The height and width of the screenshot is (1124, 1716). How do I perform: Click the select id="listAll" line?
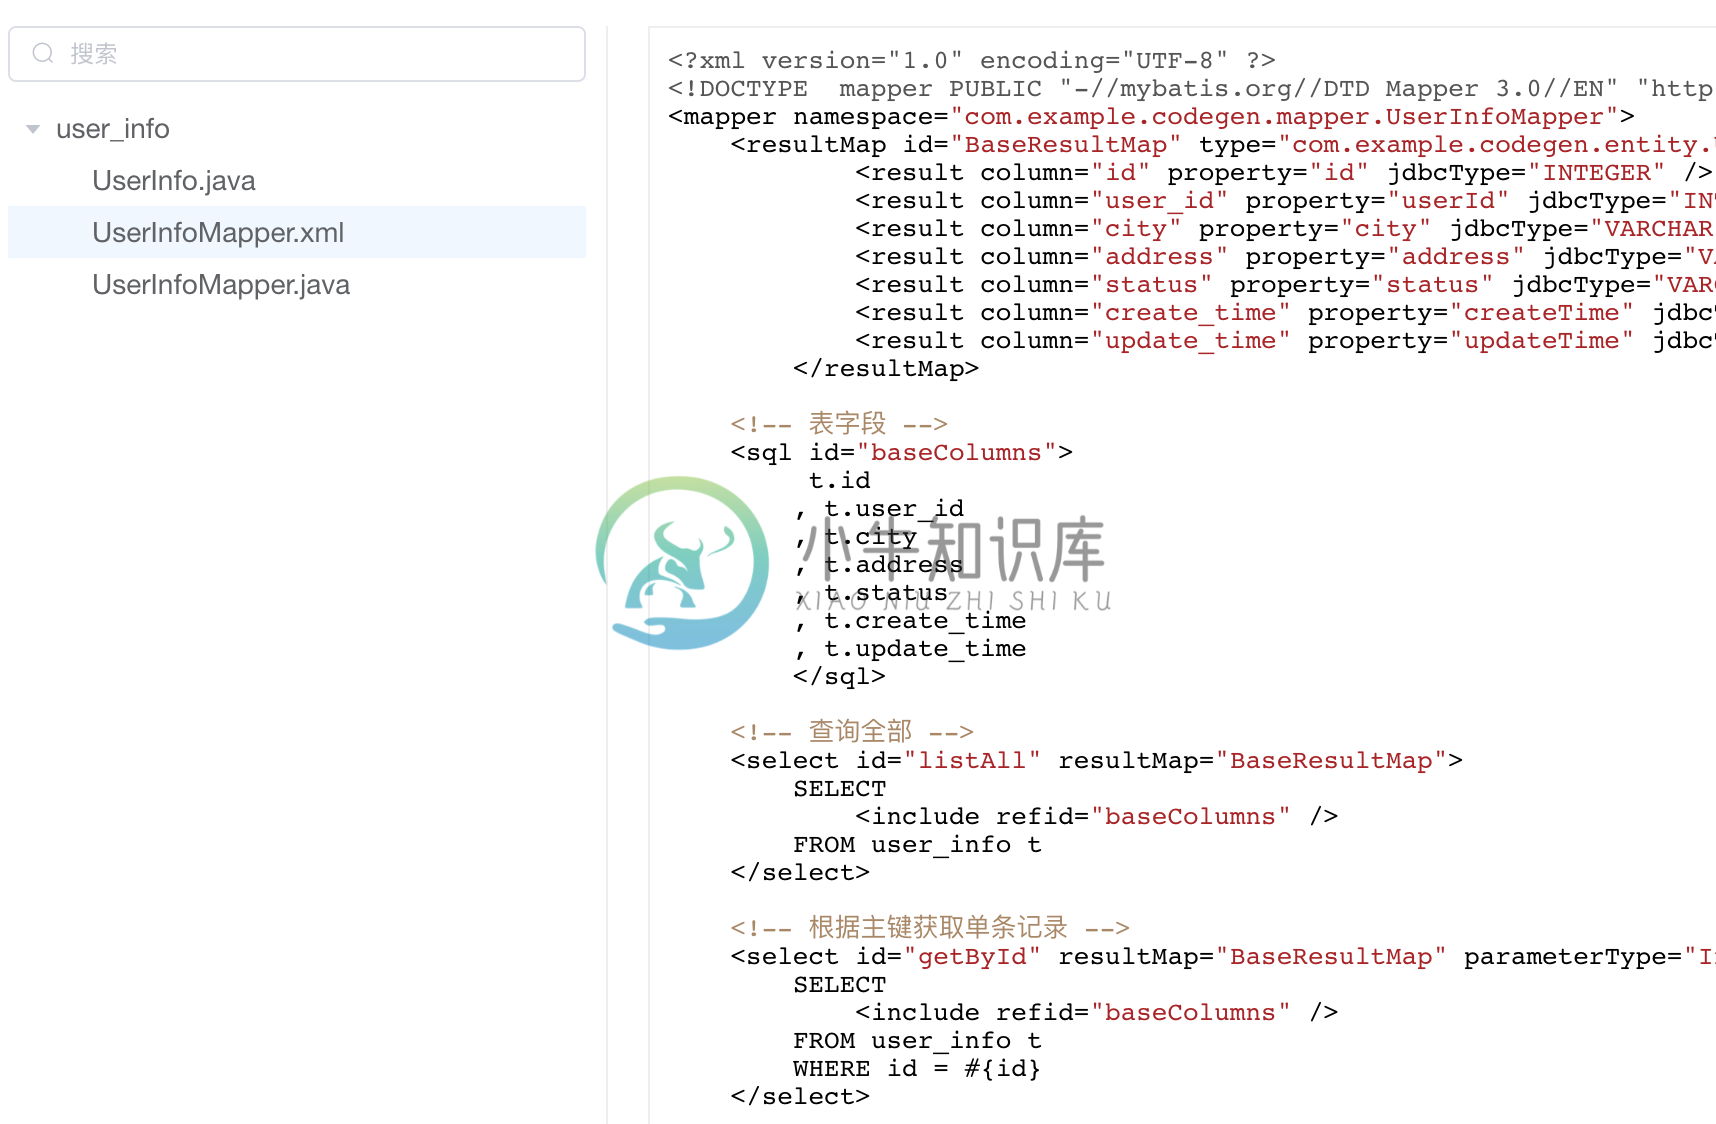point(1097,761)
